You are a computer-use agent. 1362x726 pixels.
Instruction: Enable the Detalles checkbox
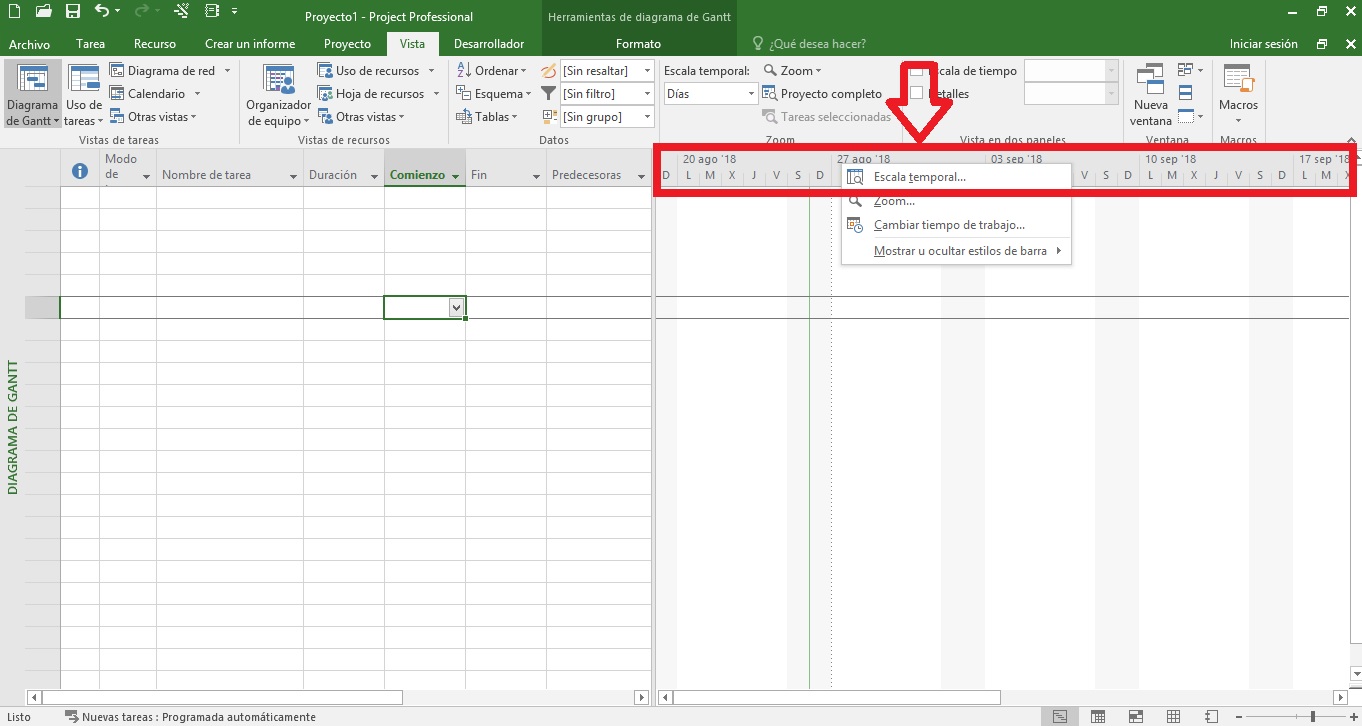tap(915, 94)
